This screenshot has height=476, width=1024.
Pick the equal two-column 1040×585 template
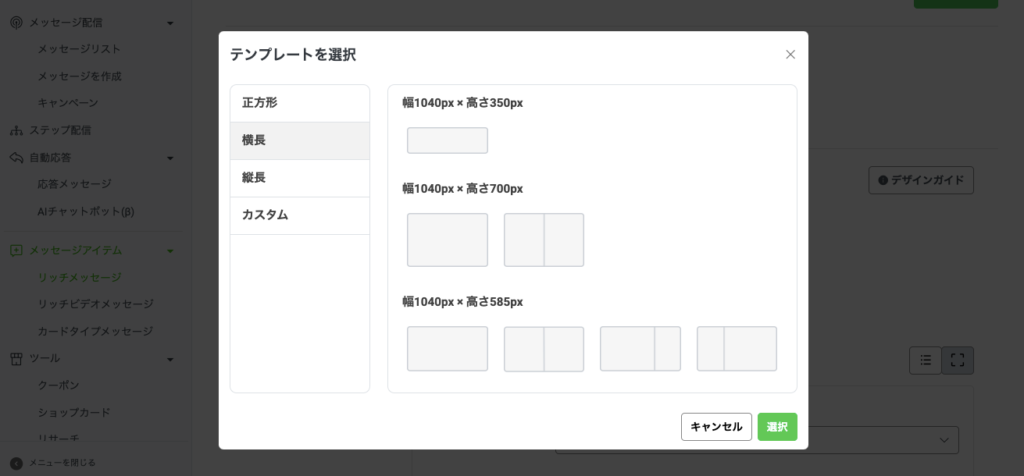tap(544, 349)
